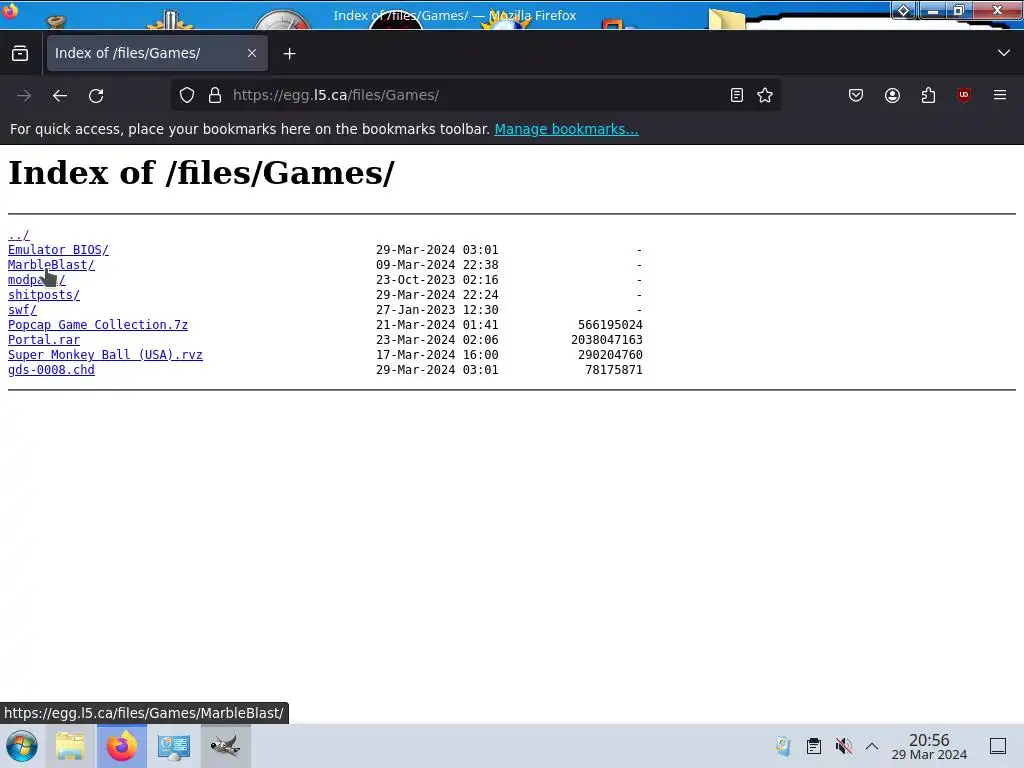
Task: Open the GIMP taskbar icon
Action: tap(225, 746)
